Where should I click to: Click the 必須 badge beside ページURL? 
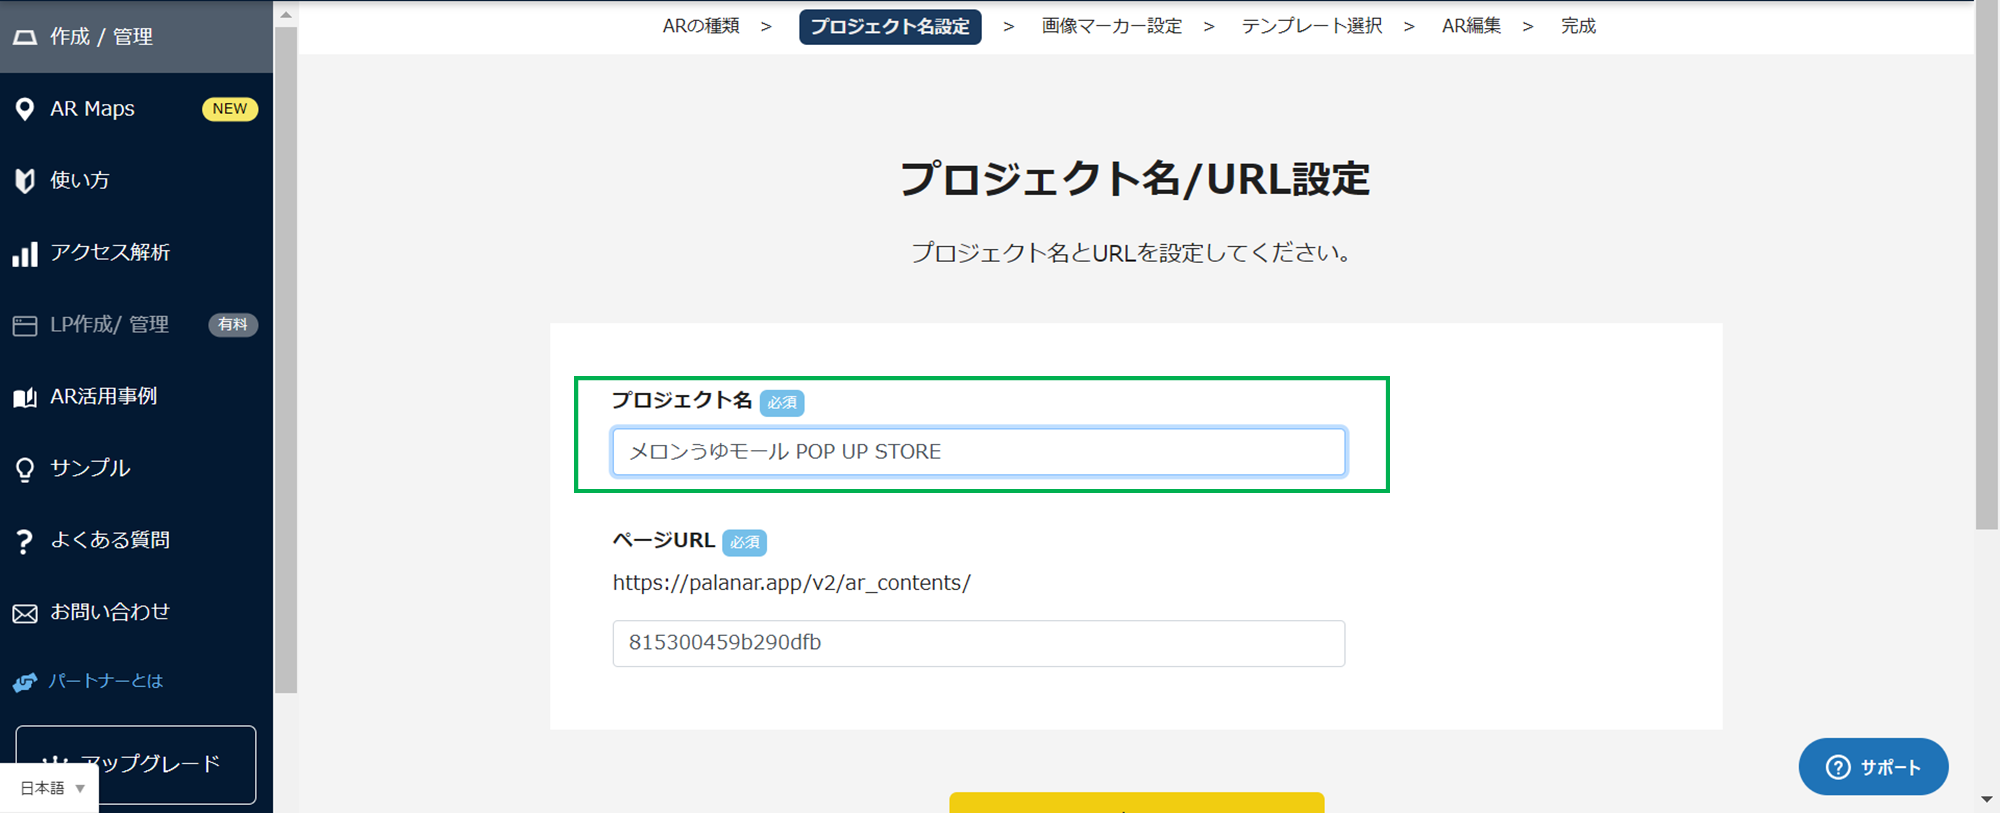click(745, 542)
